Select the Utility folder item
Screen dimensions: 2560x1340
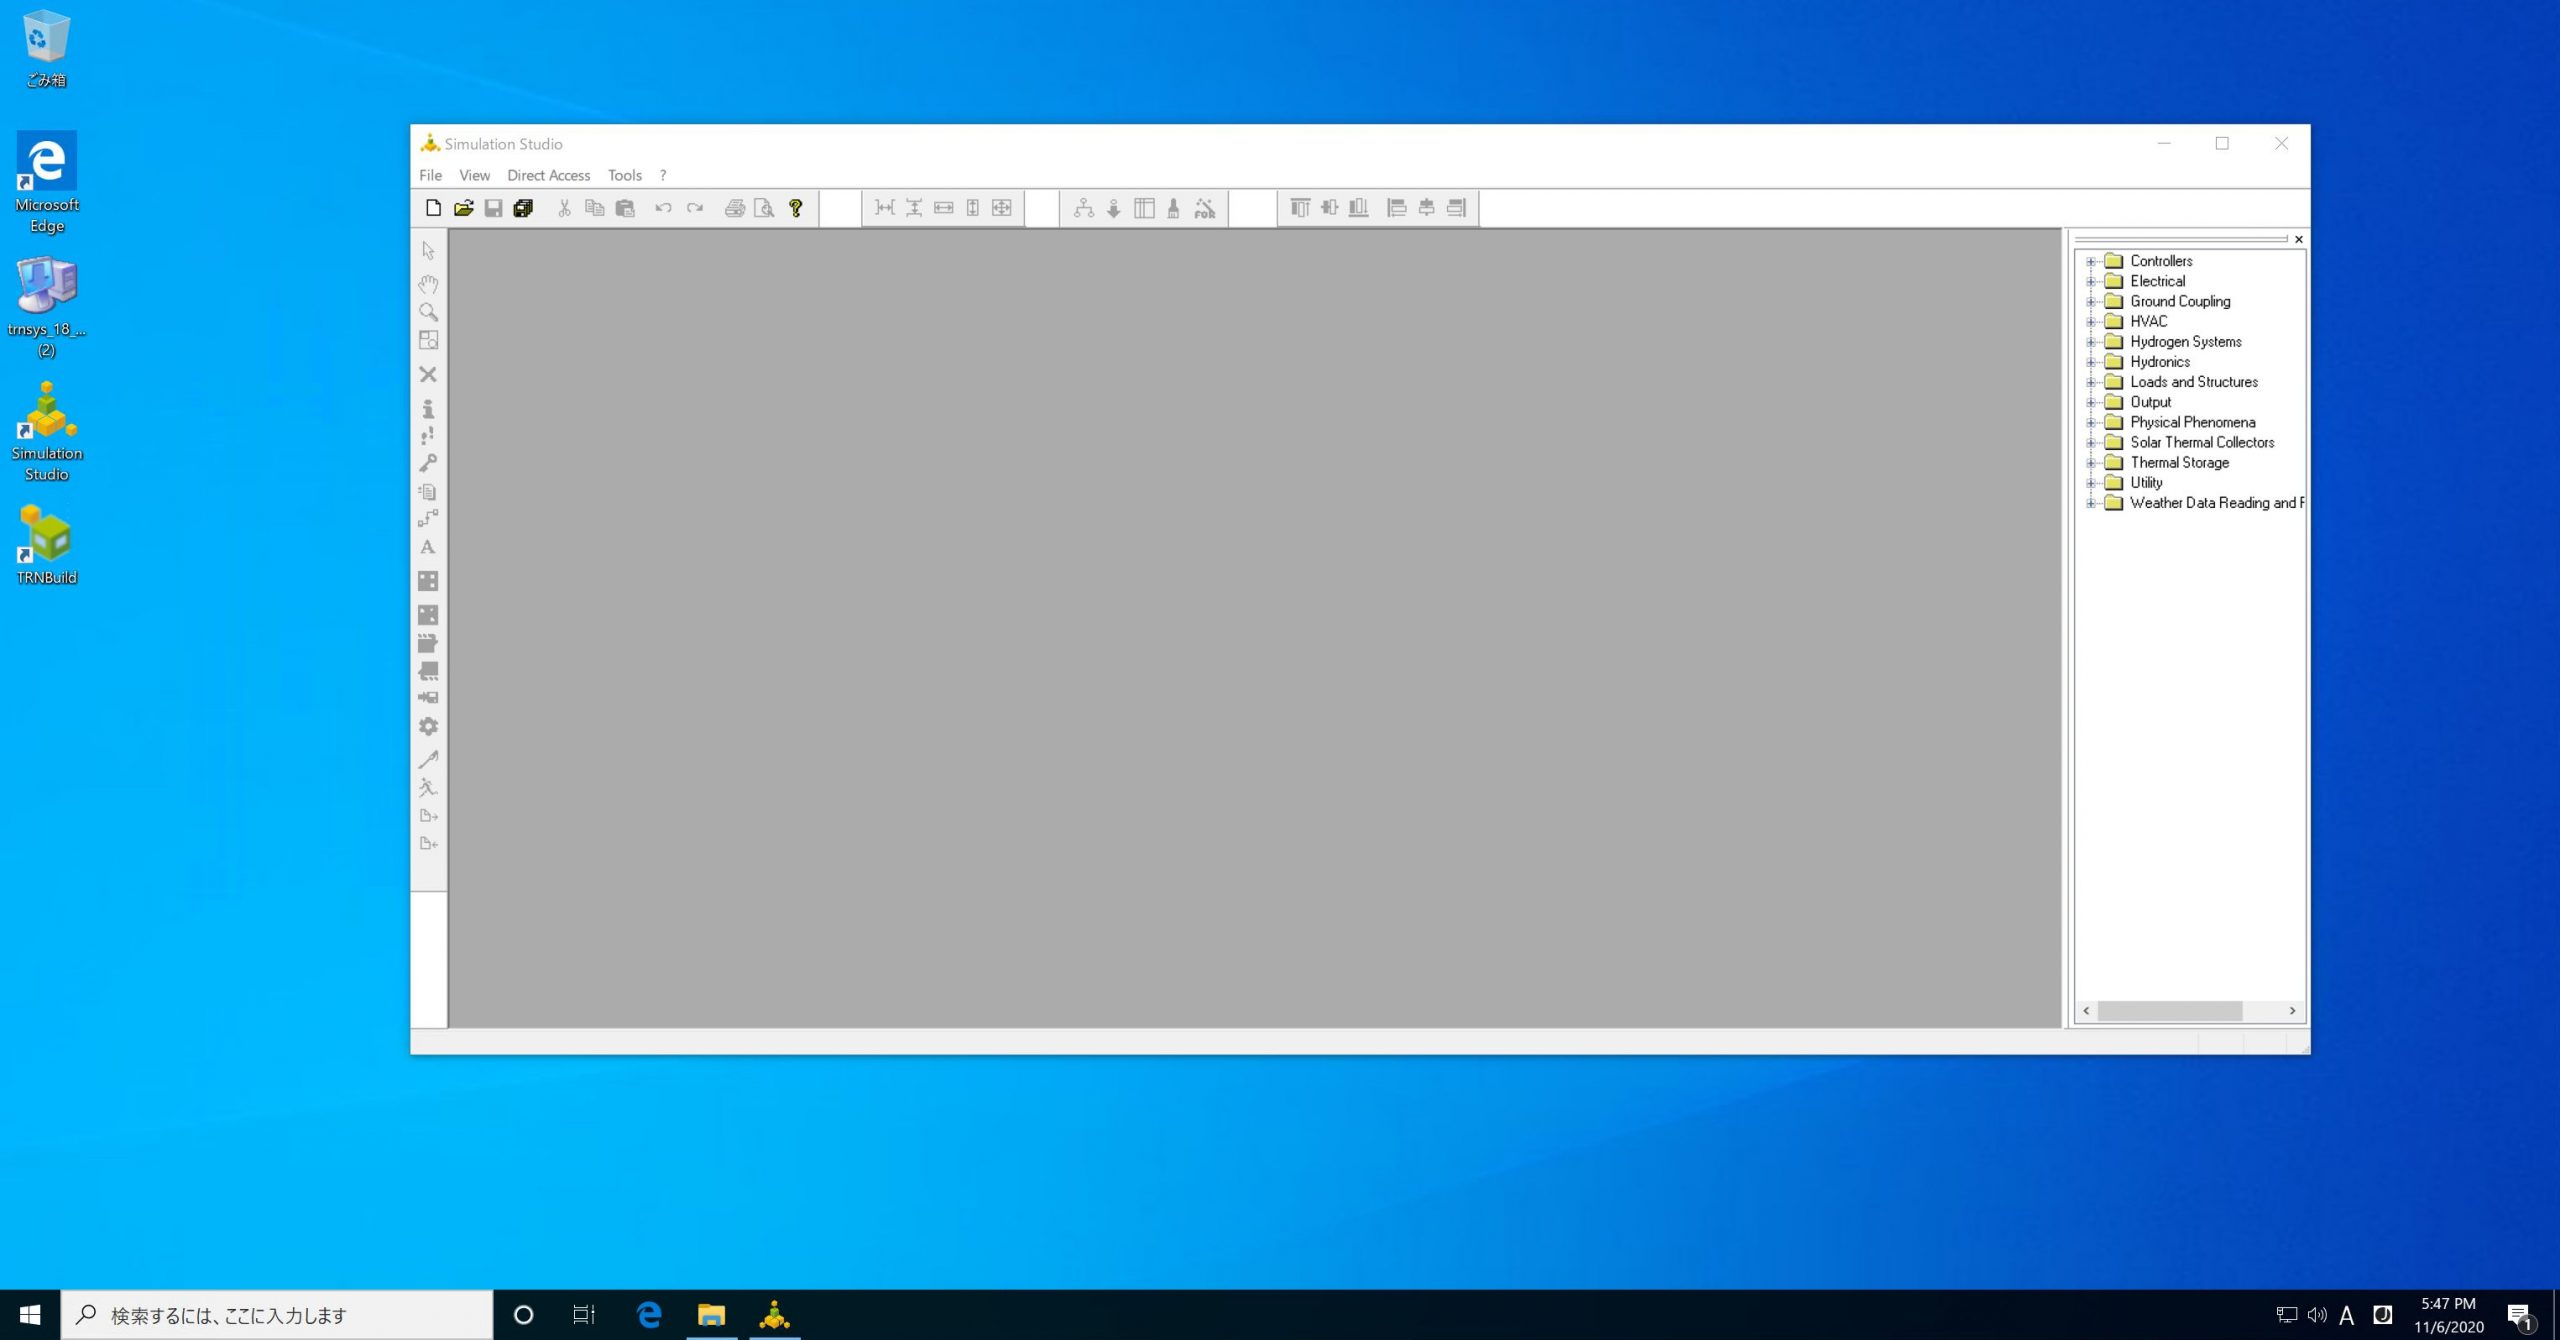[x=2146, y=482]
